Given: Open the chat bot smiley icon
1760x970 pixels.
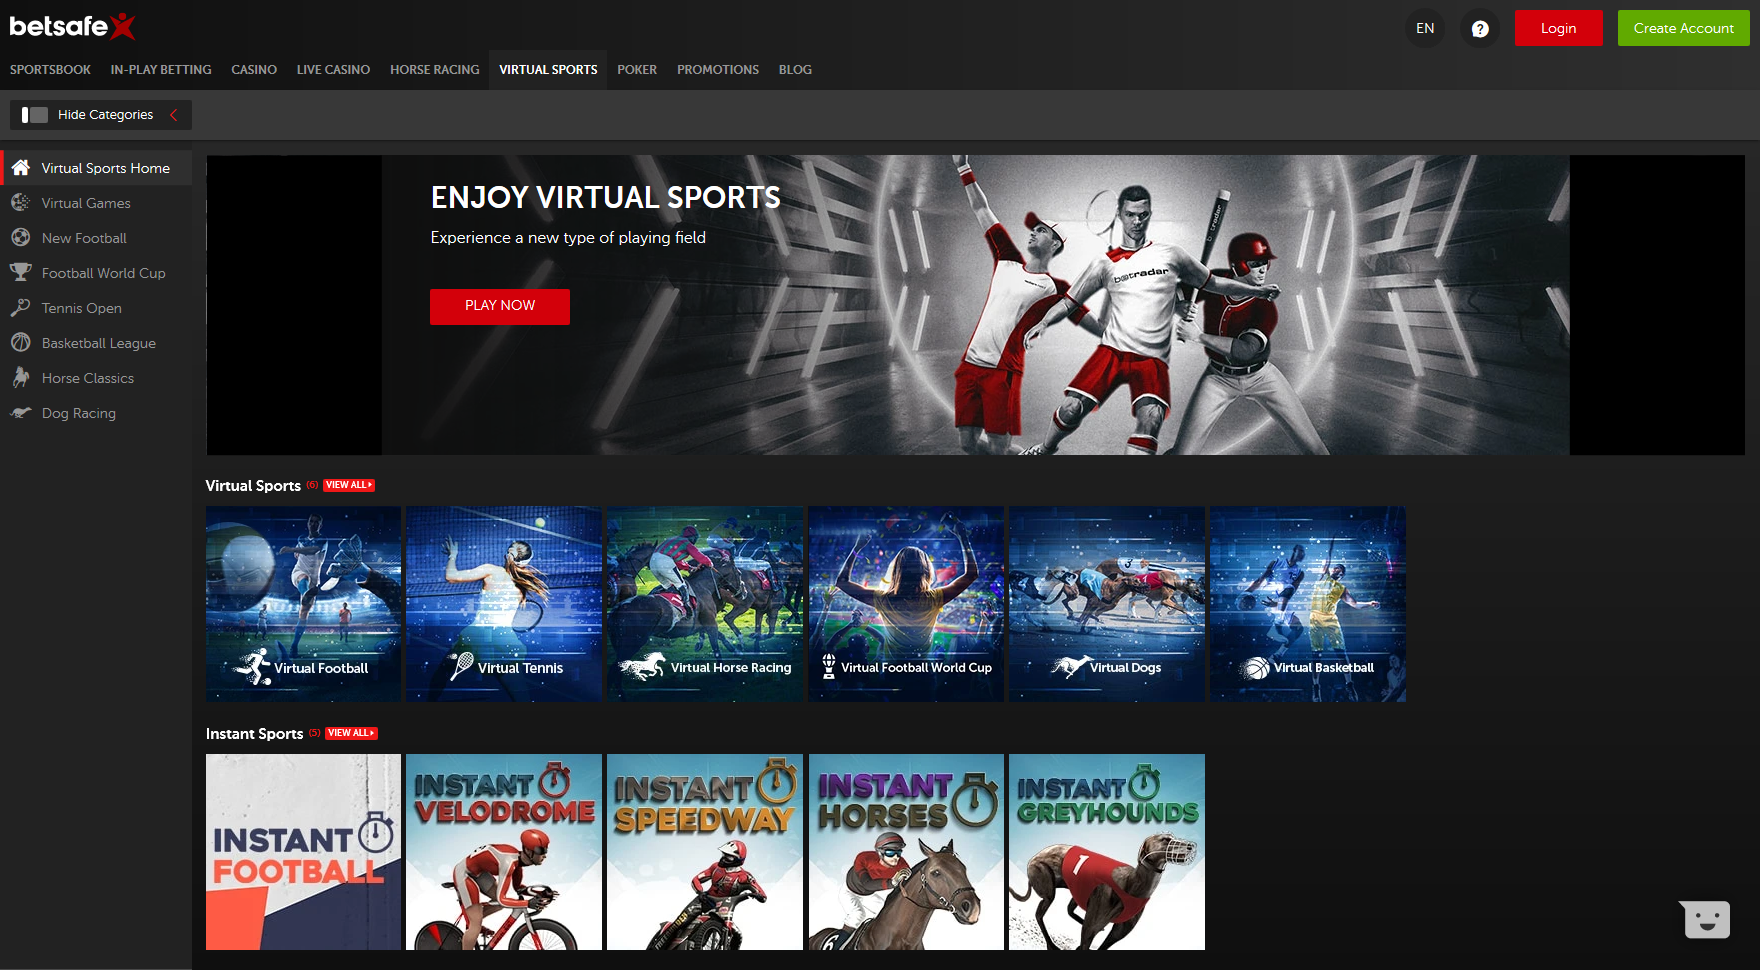Looking at the screenshot, I should tap(1707, 919).
